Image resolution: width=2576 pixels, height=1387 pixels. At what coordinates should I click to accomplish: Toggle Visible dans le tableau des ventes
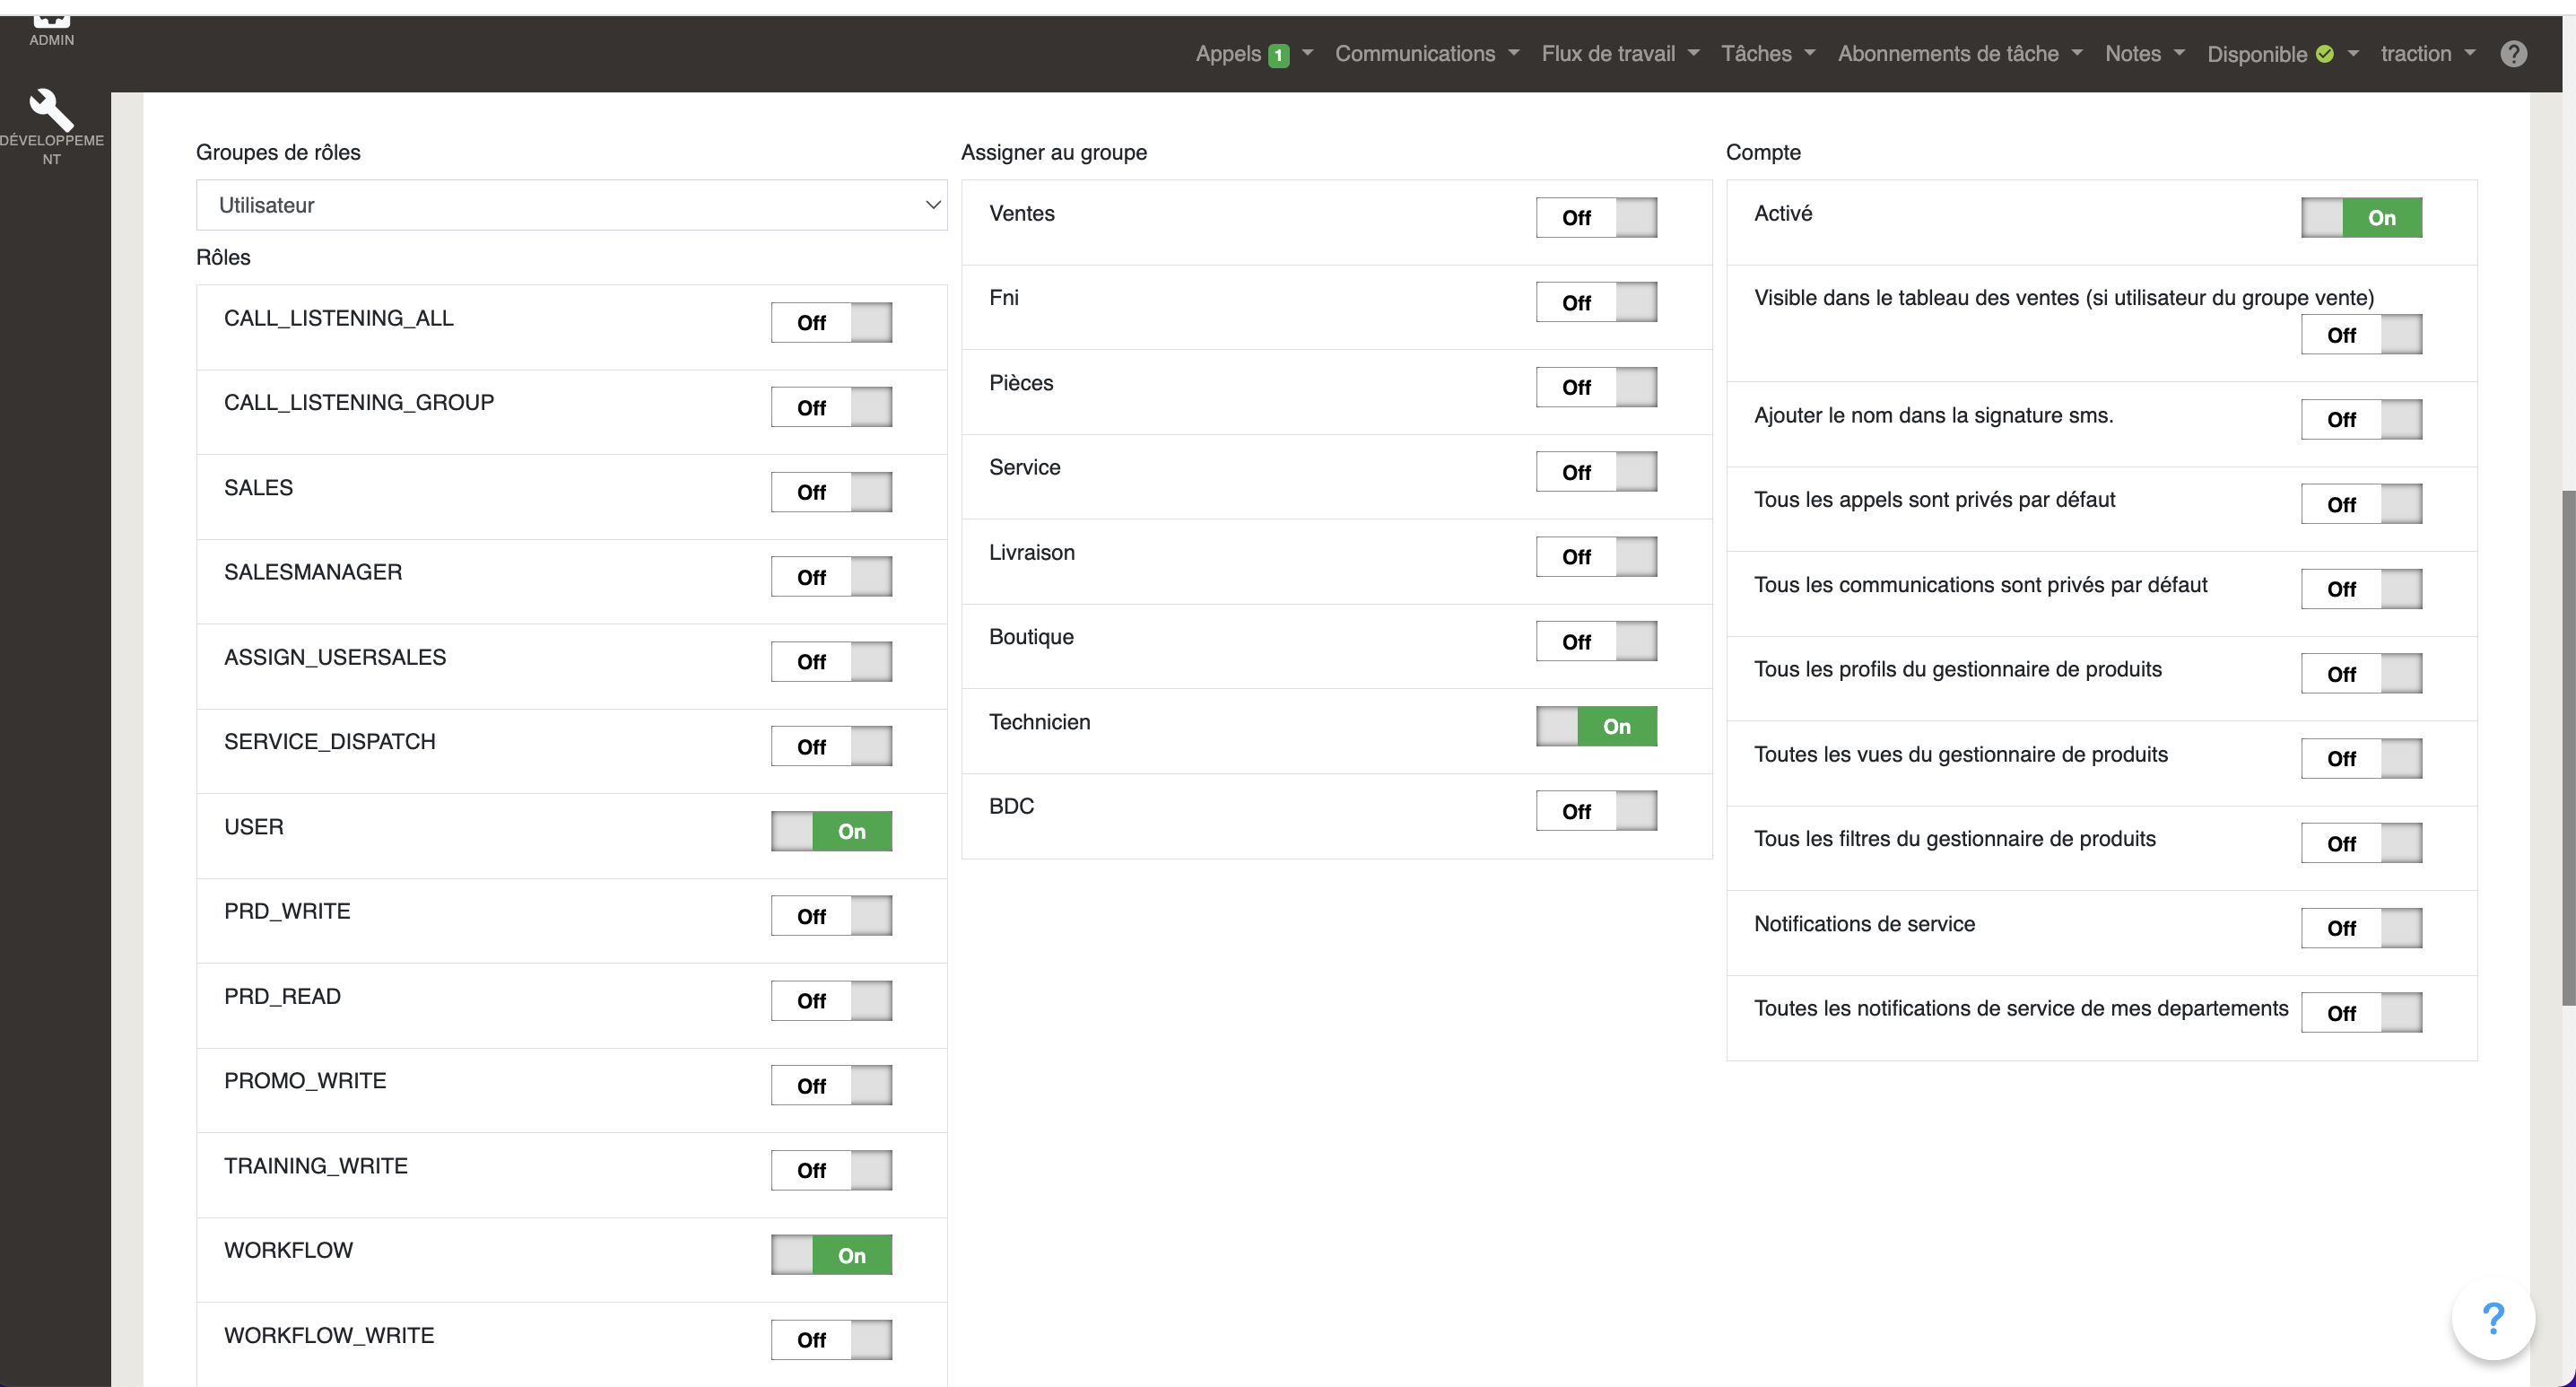pos(2361,335)
